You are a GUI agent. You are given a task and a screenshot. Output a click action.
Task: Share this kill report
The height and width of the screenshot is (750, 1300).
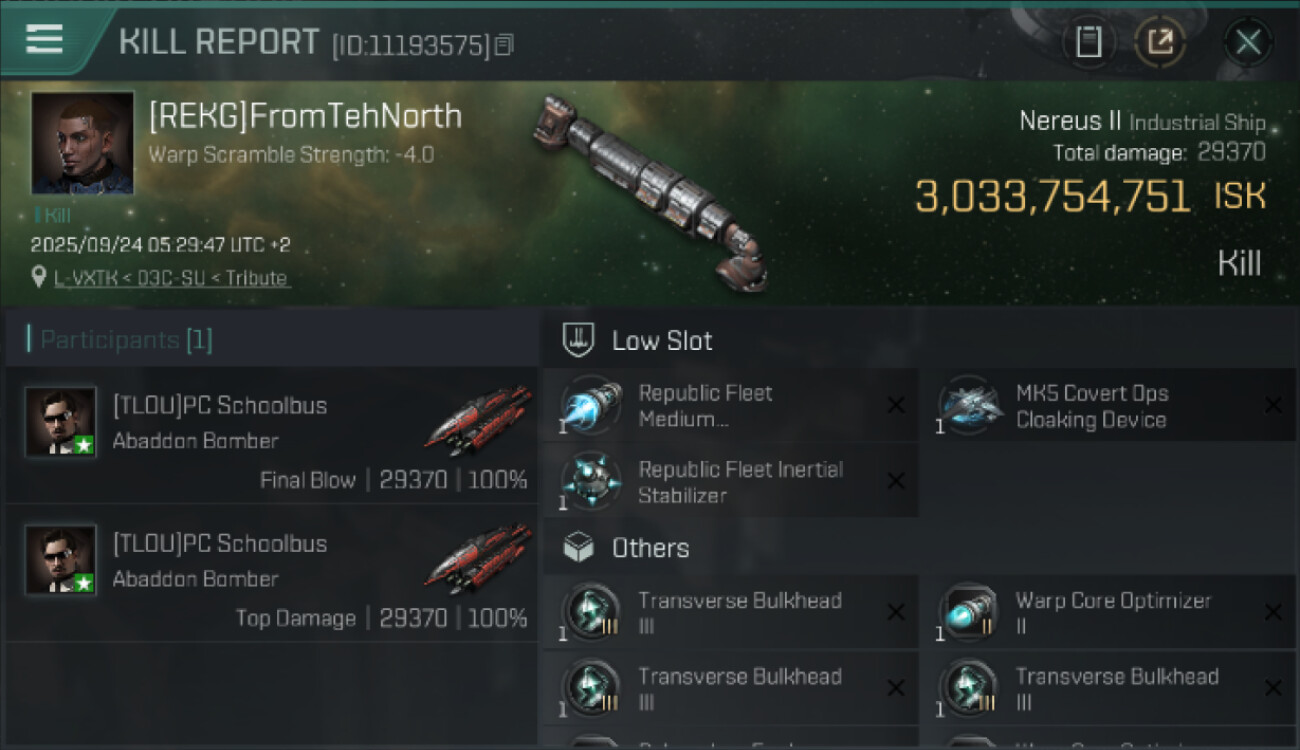1160,42
